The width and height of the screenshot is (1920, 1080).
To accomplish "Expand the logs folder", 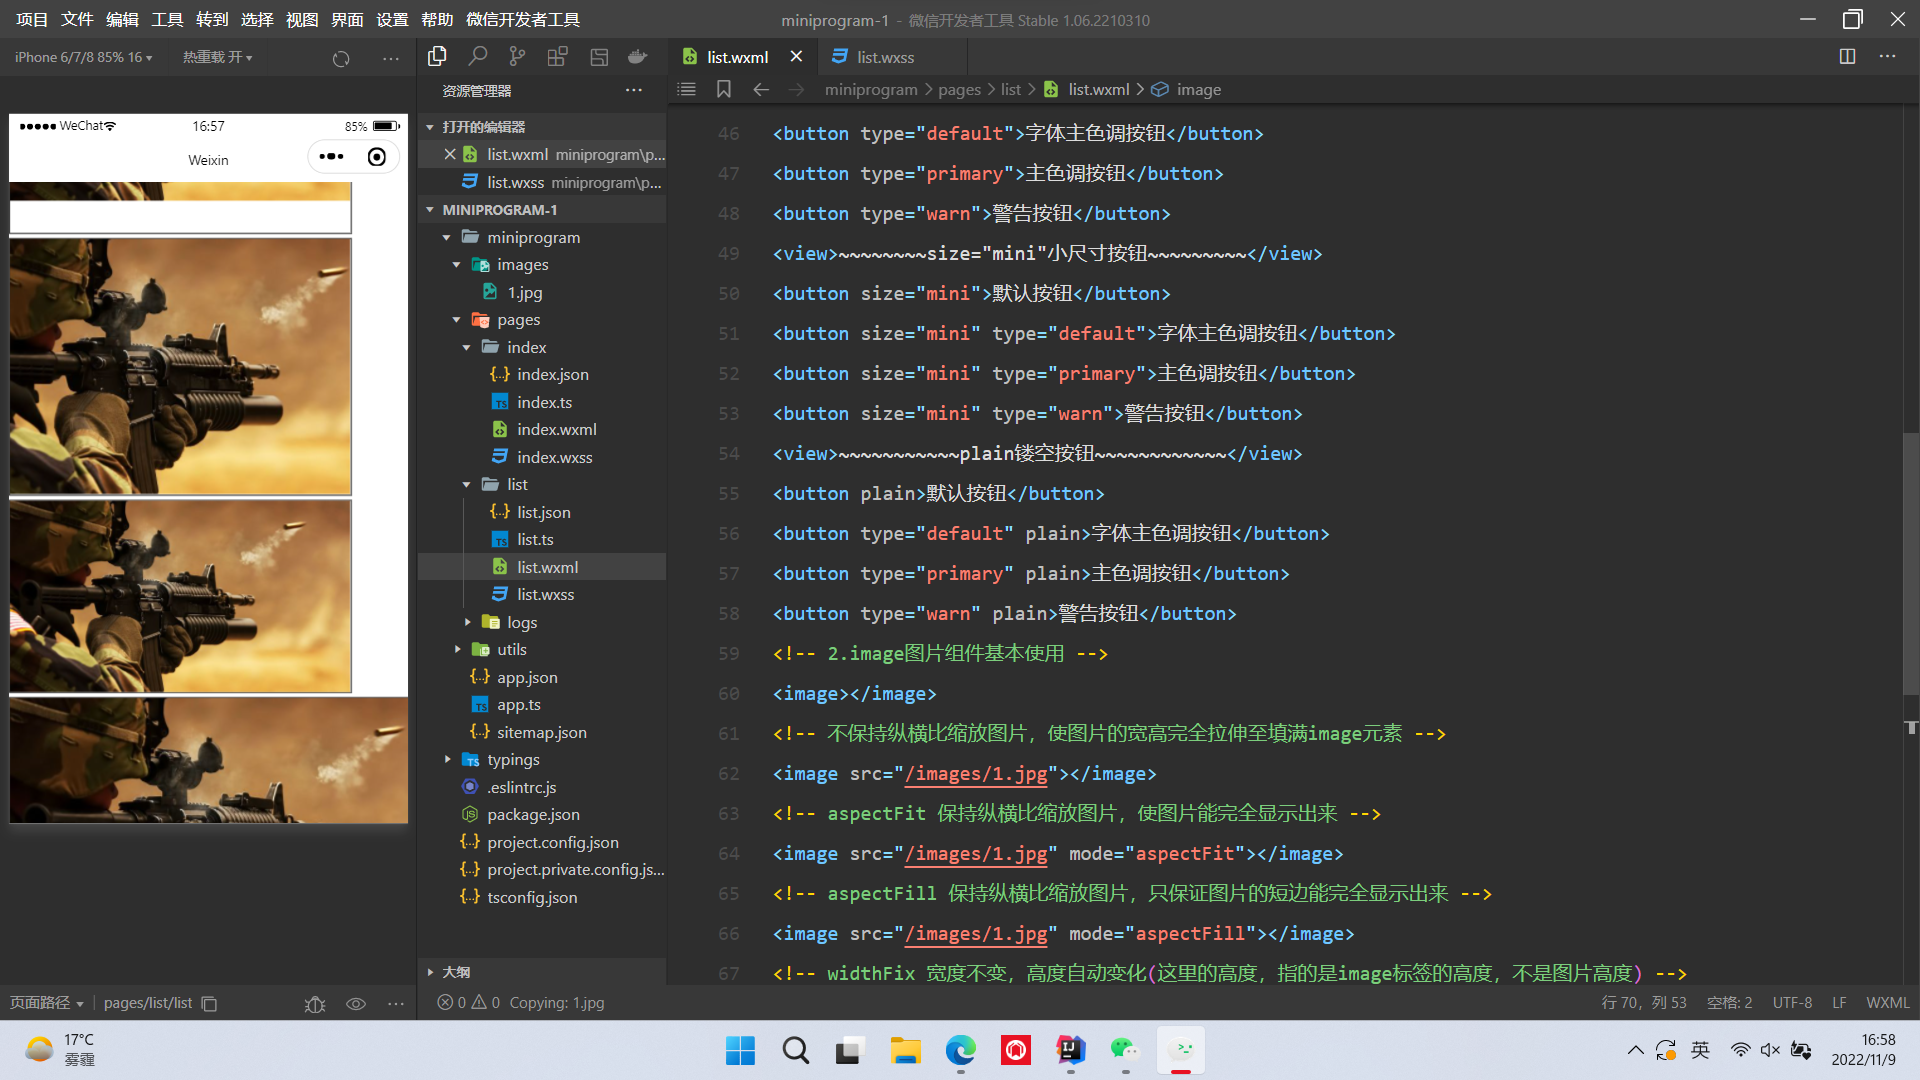I will pyautogui.click(x=521, y=622).
